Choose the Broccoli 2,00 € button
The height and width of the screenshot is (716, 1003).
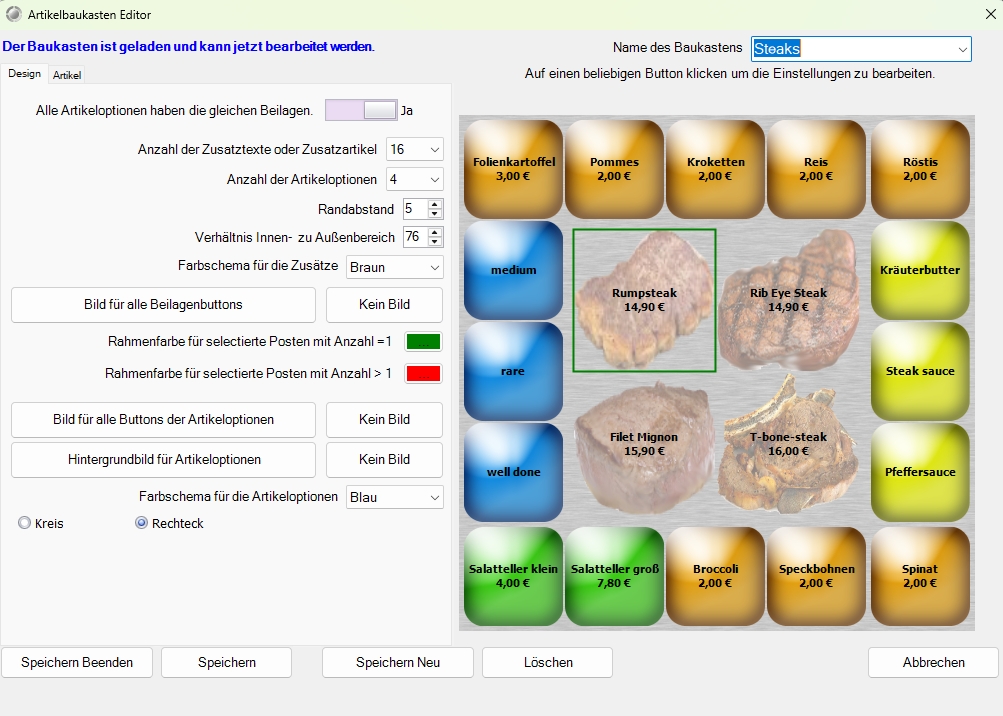(x=715, y=577)
